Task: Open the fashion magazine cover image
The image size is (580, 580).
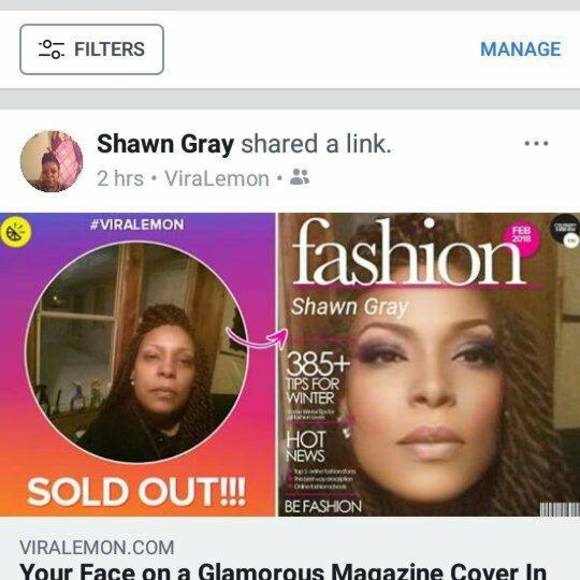Action: coord(429,364)
